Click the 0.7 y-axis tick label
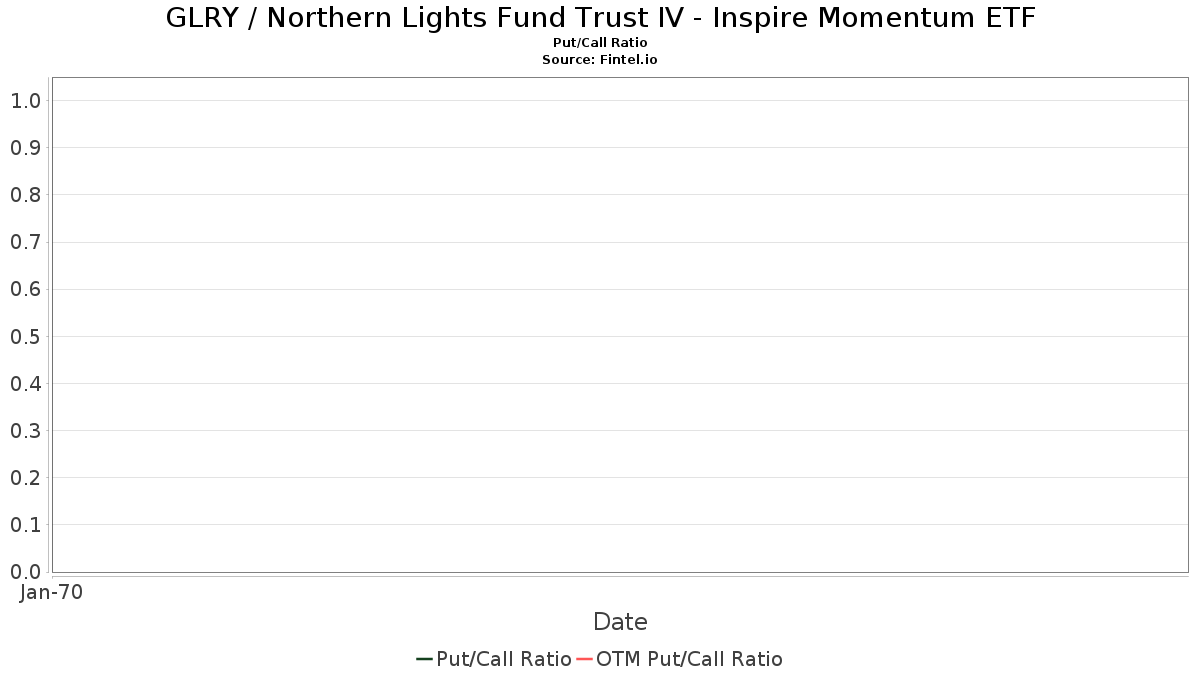This screenshot has height=675, width=1200. coord(25,242)
